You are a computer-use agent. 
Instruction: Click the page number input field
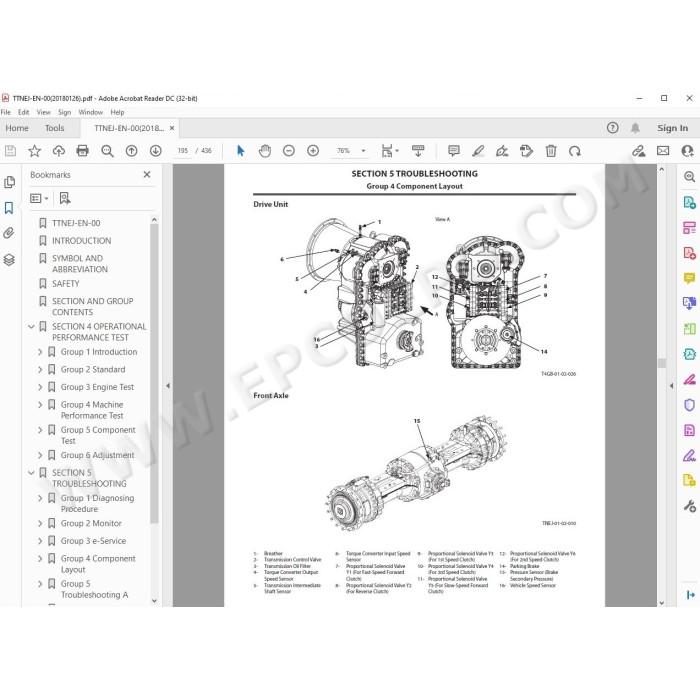(x=183, y=151)
